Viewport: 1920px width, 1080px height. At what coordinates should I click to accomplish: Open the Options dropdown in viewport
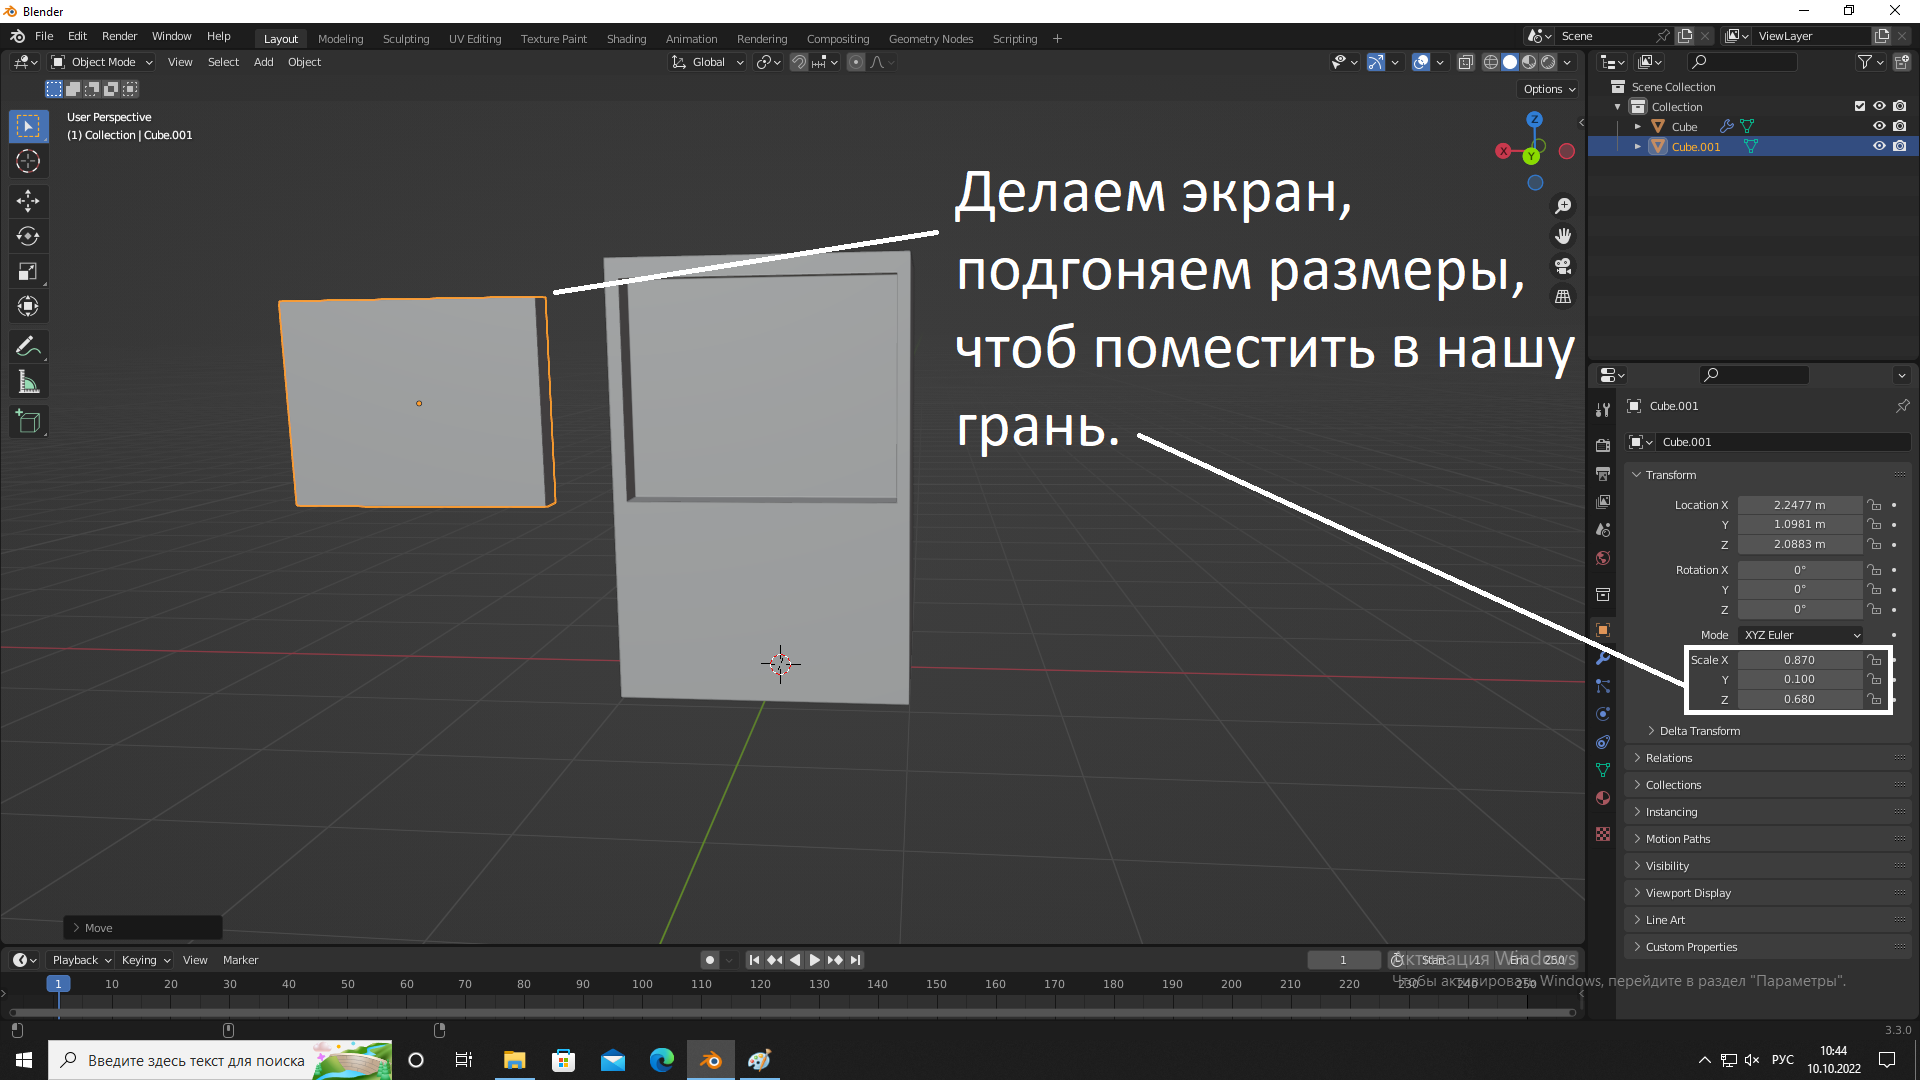[1549, 89]
